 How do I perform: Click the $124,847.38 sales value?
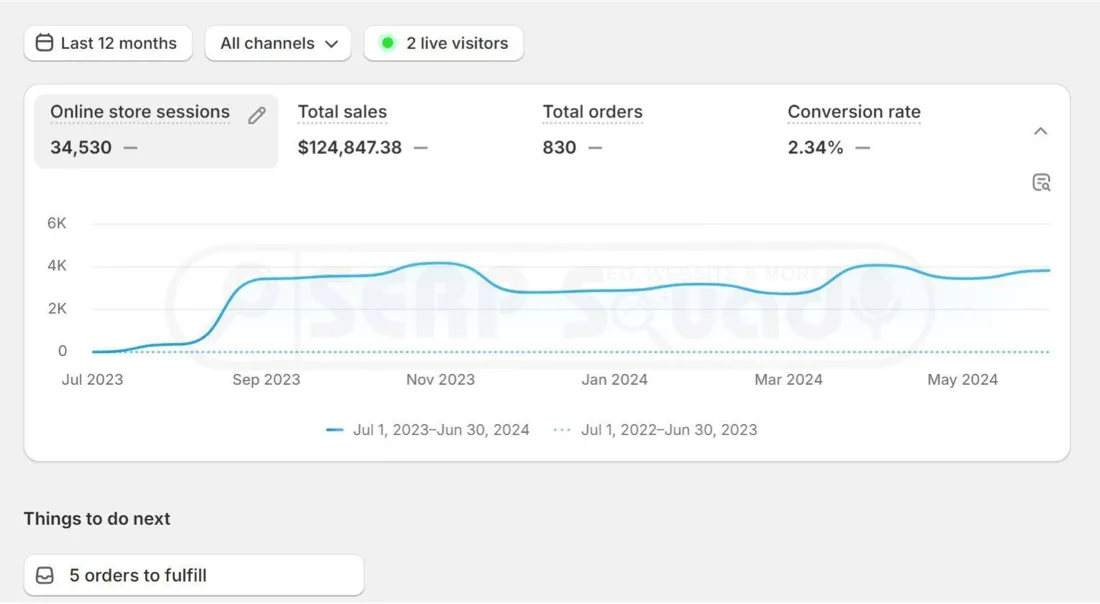349,147
